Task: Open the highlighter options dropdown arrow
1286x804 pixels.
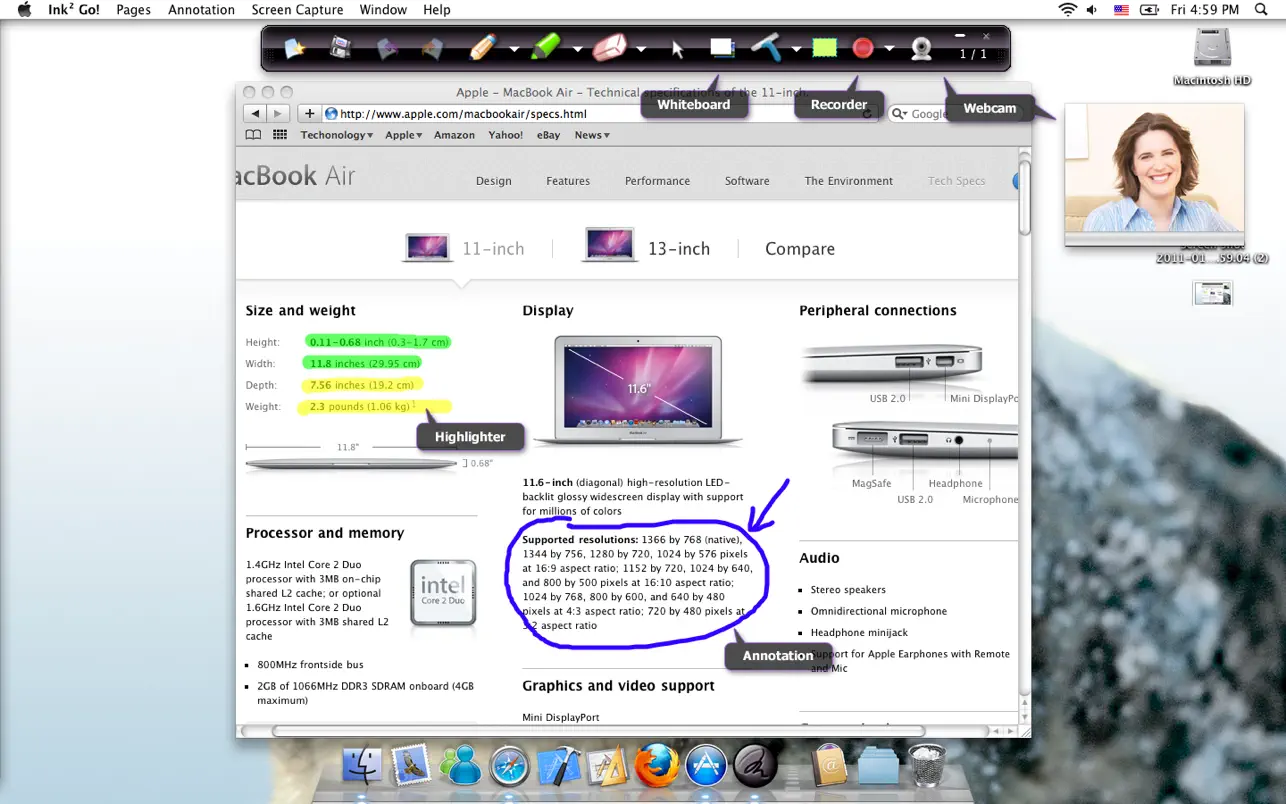Action: (x=577, y=49)
